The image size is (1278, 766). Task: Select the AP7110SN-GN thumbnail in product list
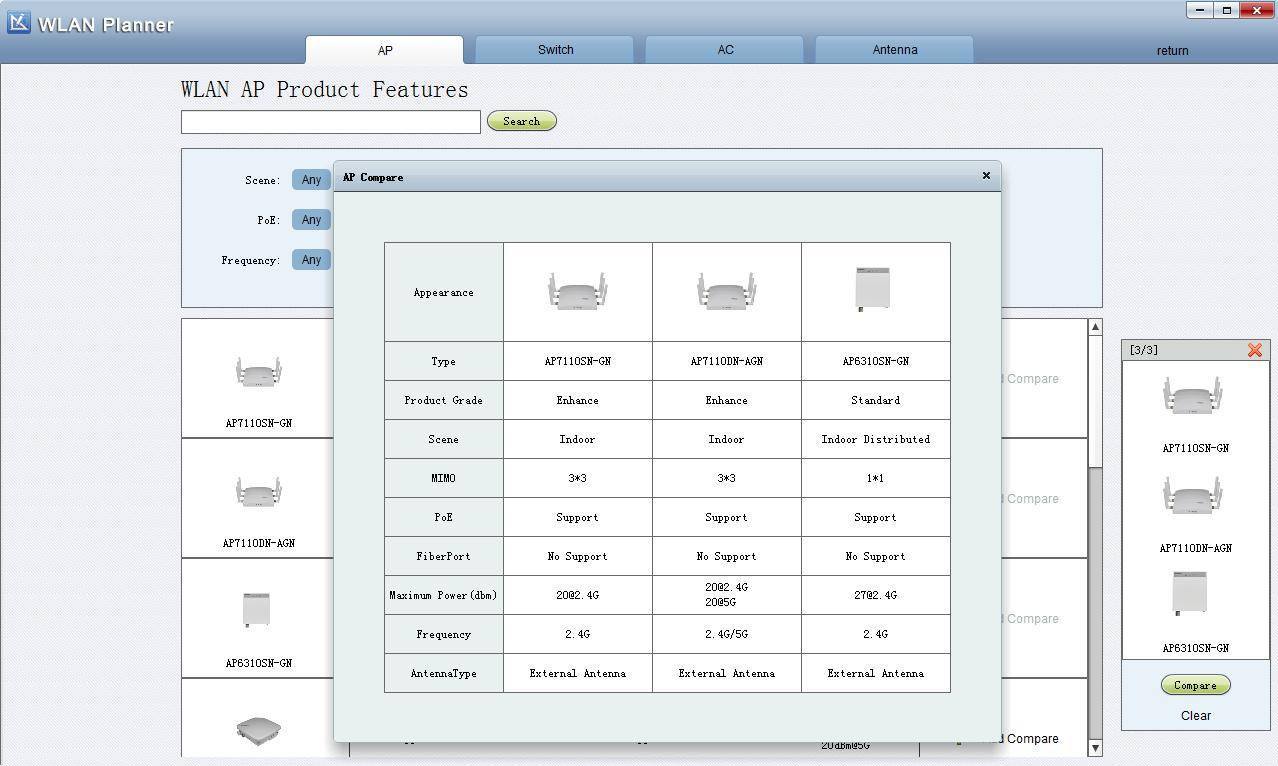pyautogui.click(x=258, y=372)
